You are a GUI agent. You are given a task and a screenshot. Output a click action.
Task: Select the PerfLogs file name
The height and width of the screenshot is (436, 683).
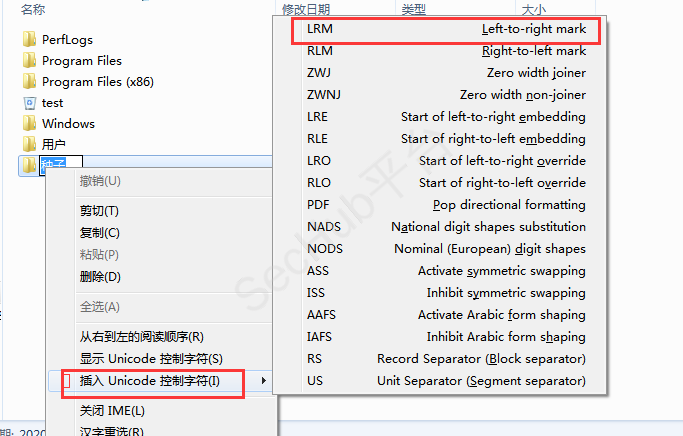pyautogui.click(x=68, y=40)
